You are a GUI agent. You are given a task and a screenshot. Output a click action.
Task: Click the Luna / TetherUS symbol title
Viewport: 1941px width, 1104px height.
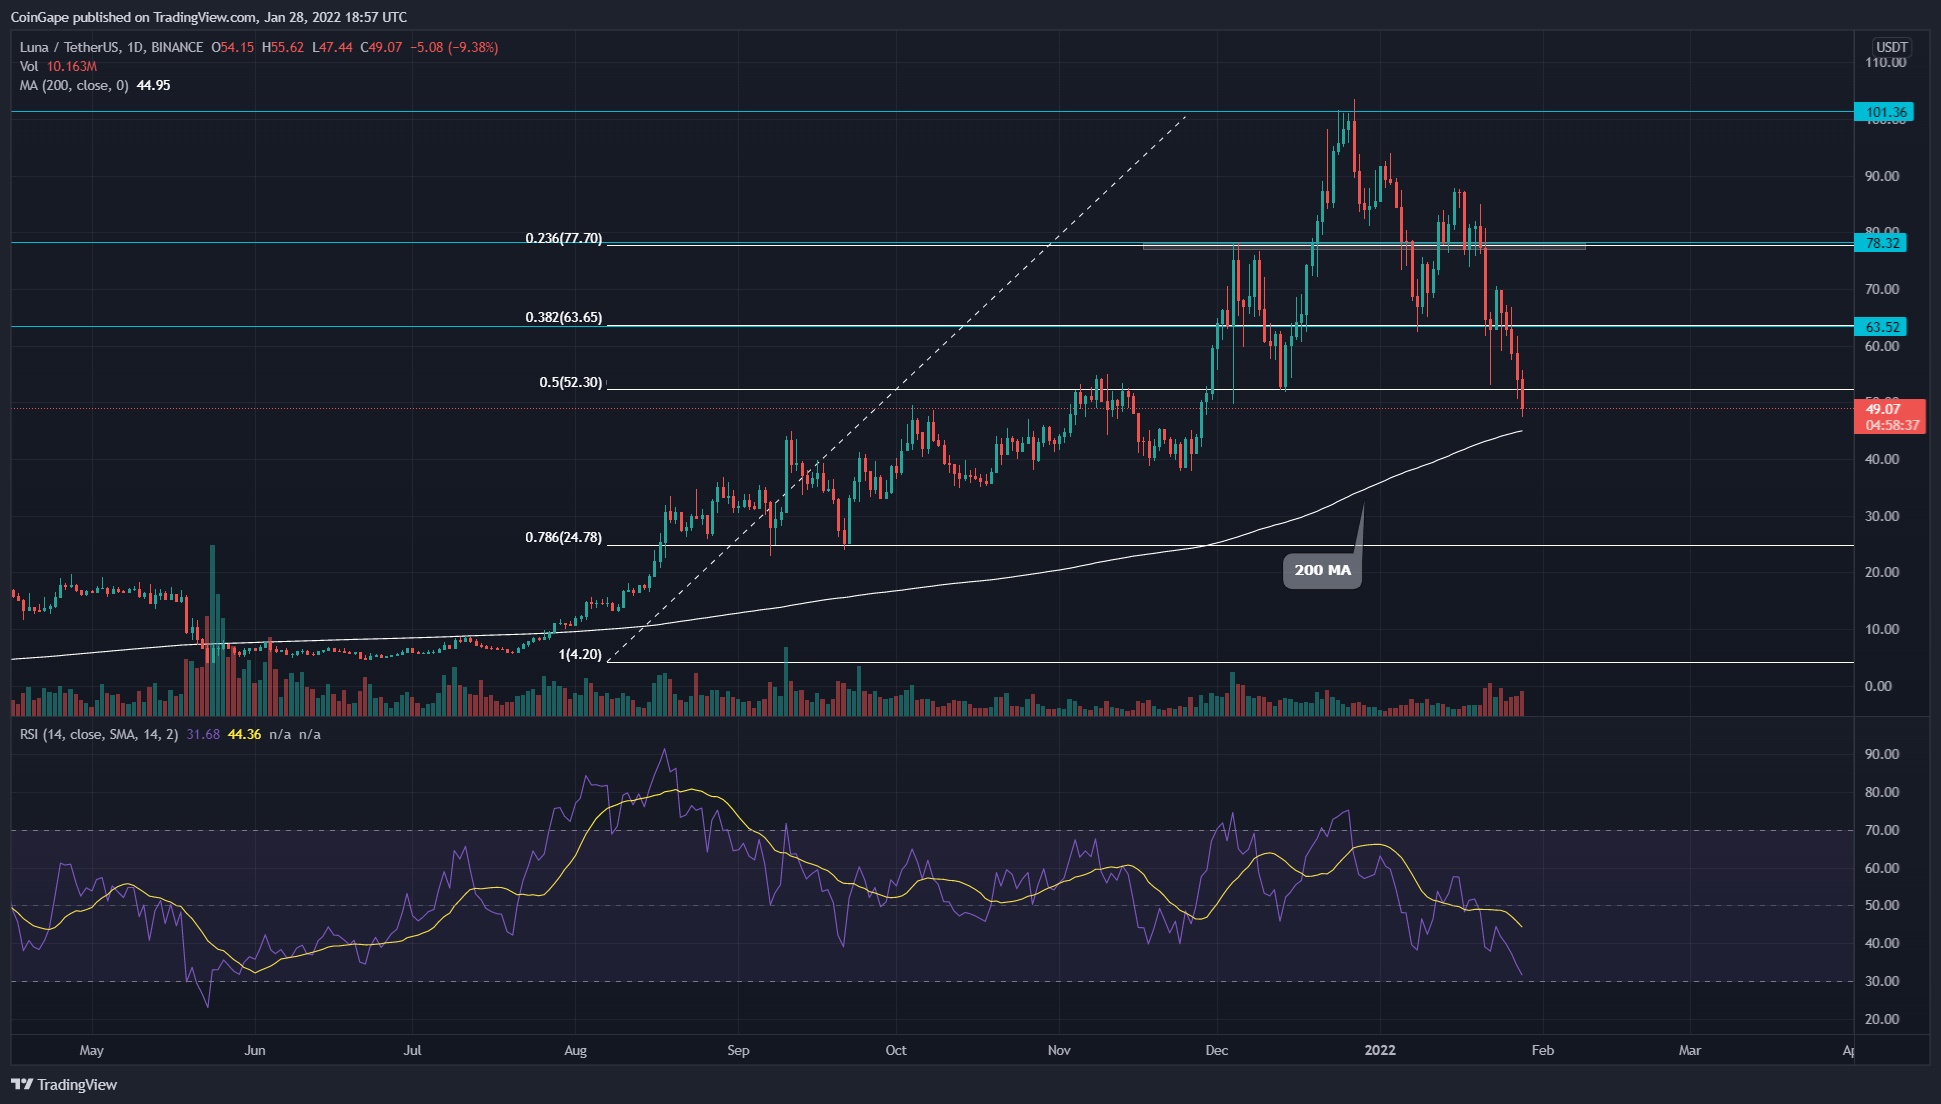[x=68, y=47]
